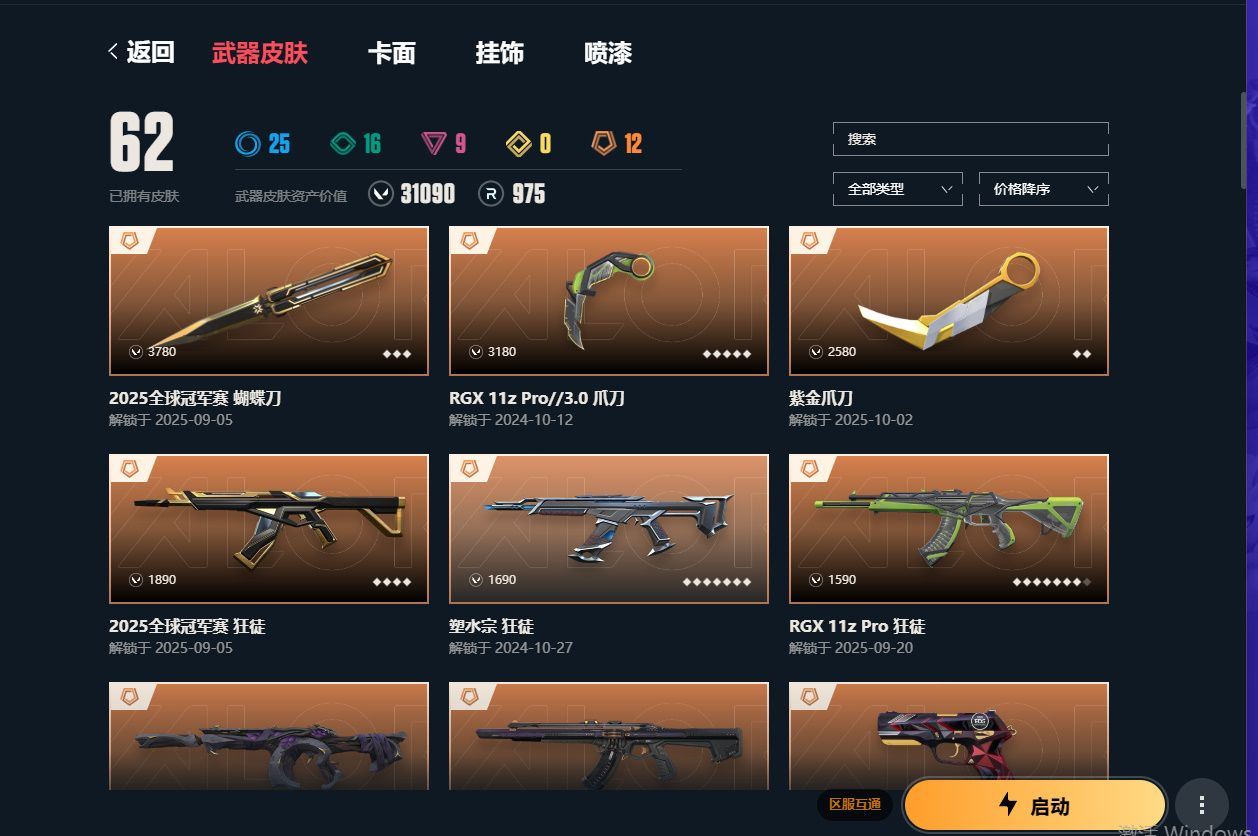Open the three-dot more options button

click(1201, 805)
